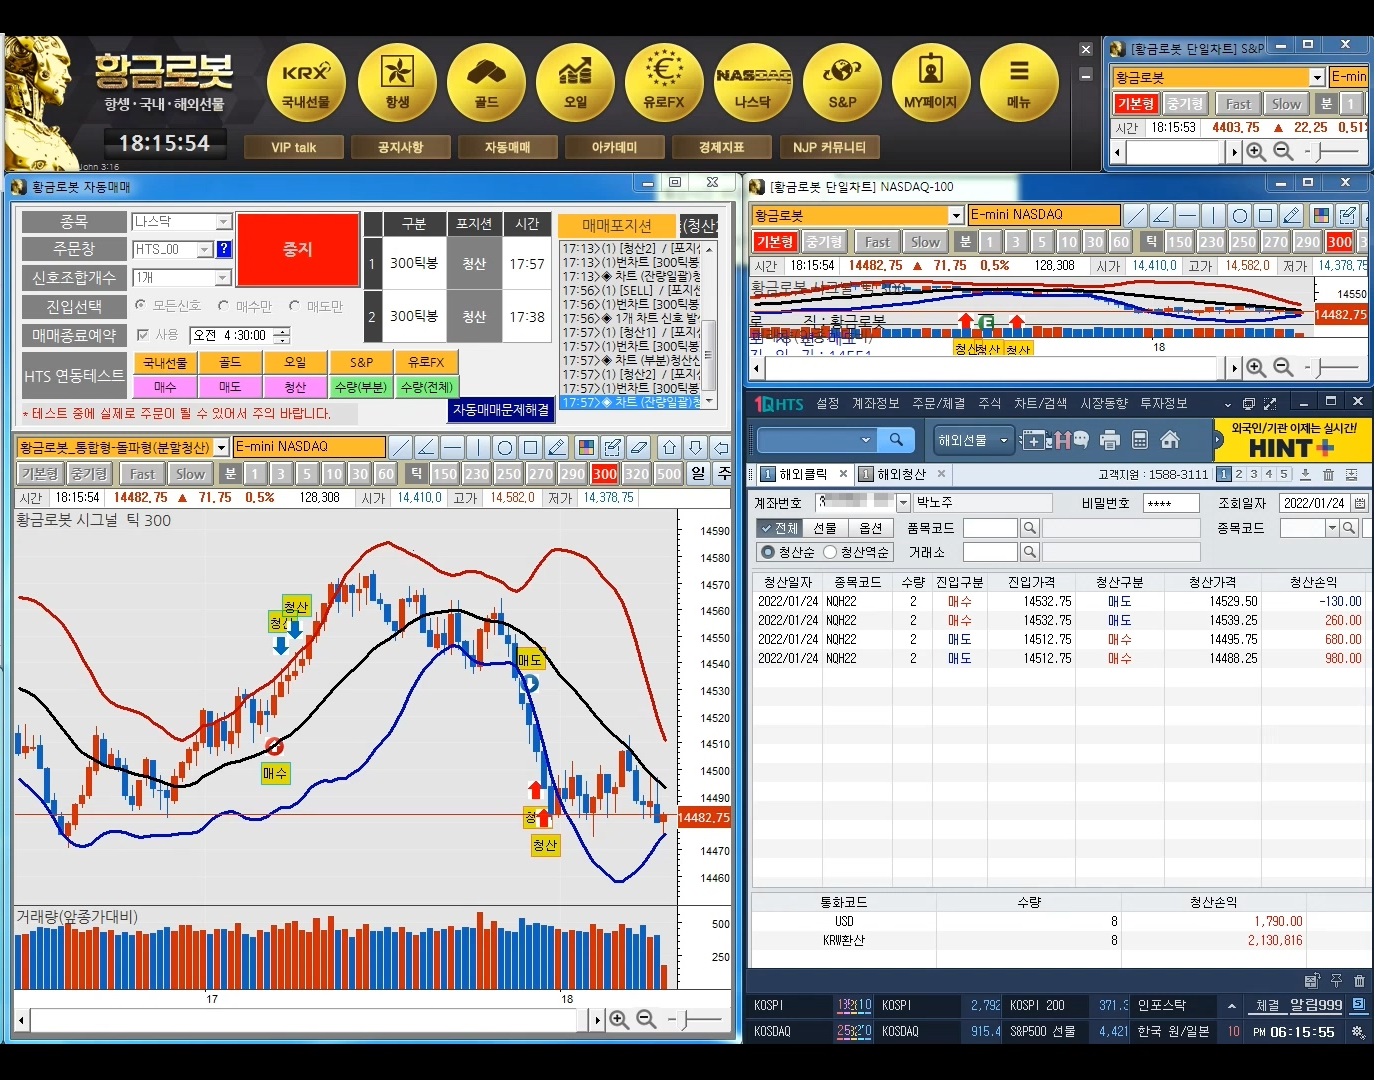Toggle 옵션 filter in HTS window
Viewport: 1380px width, 1080px height.
coord(871,528)
